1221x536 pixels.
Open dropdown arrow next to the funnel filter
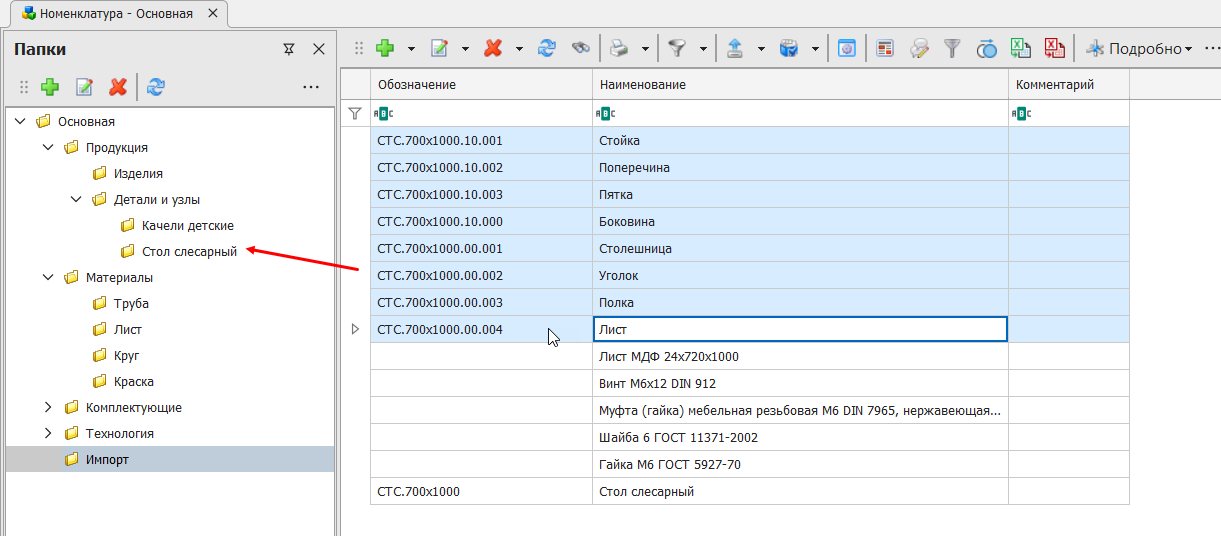coord(703,48)
